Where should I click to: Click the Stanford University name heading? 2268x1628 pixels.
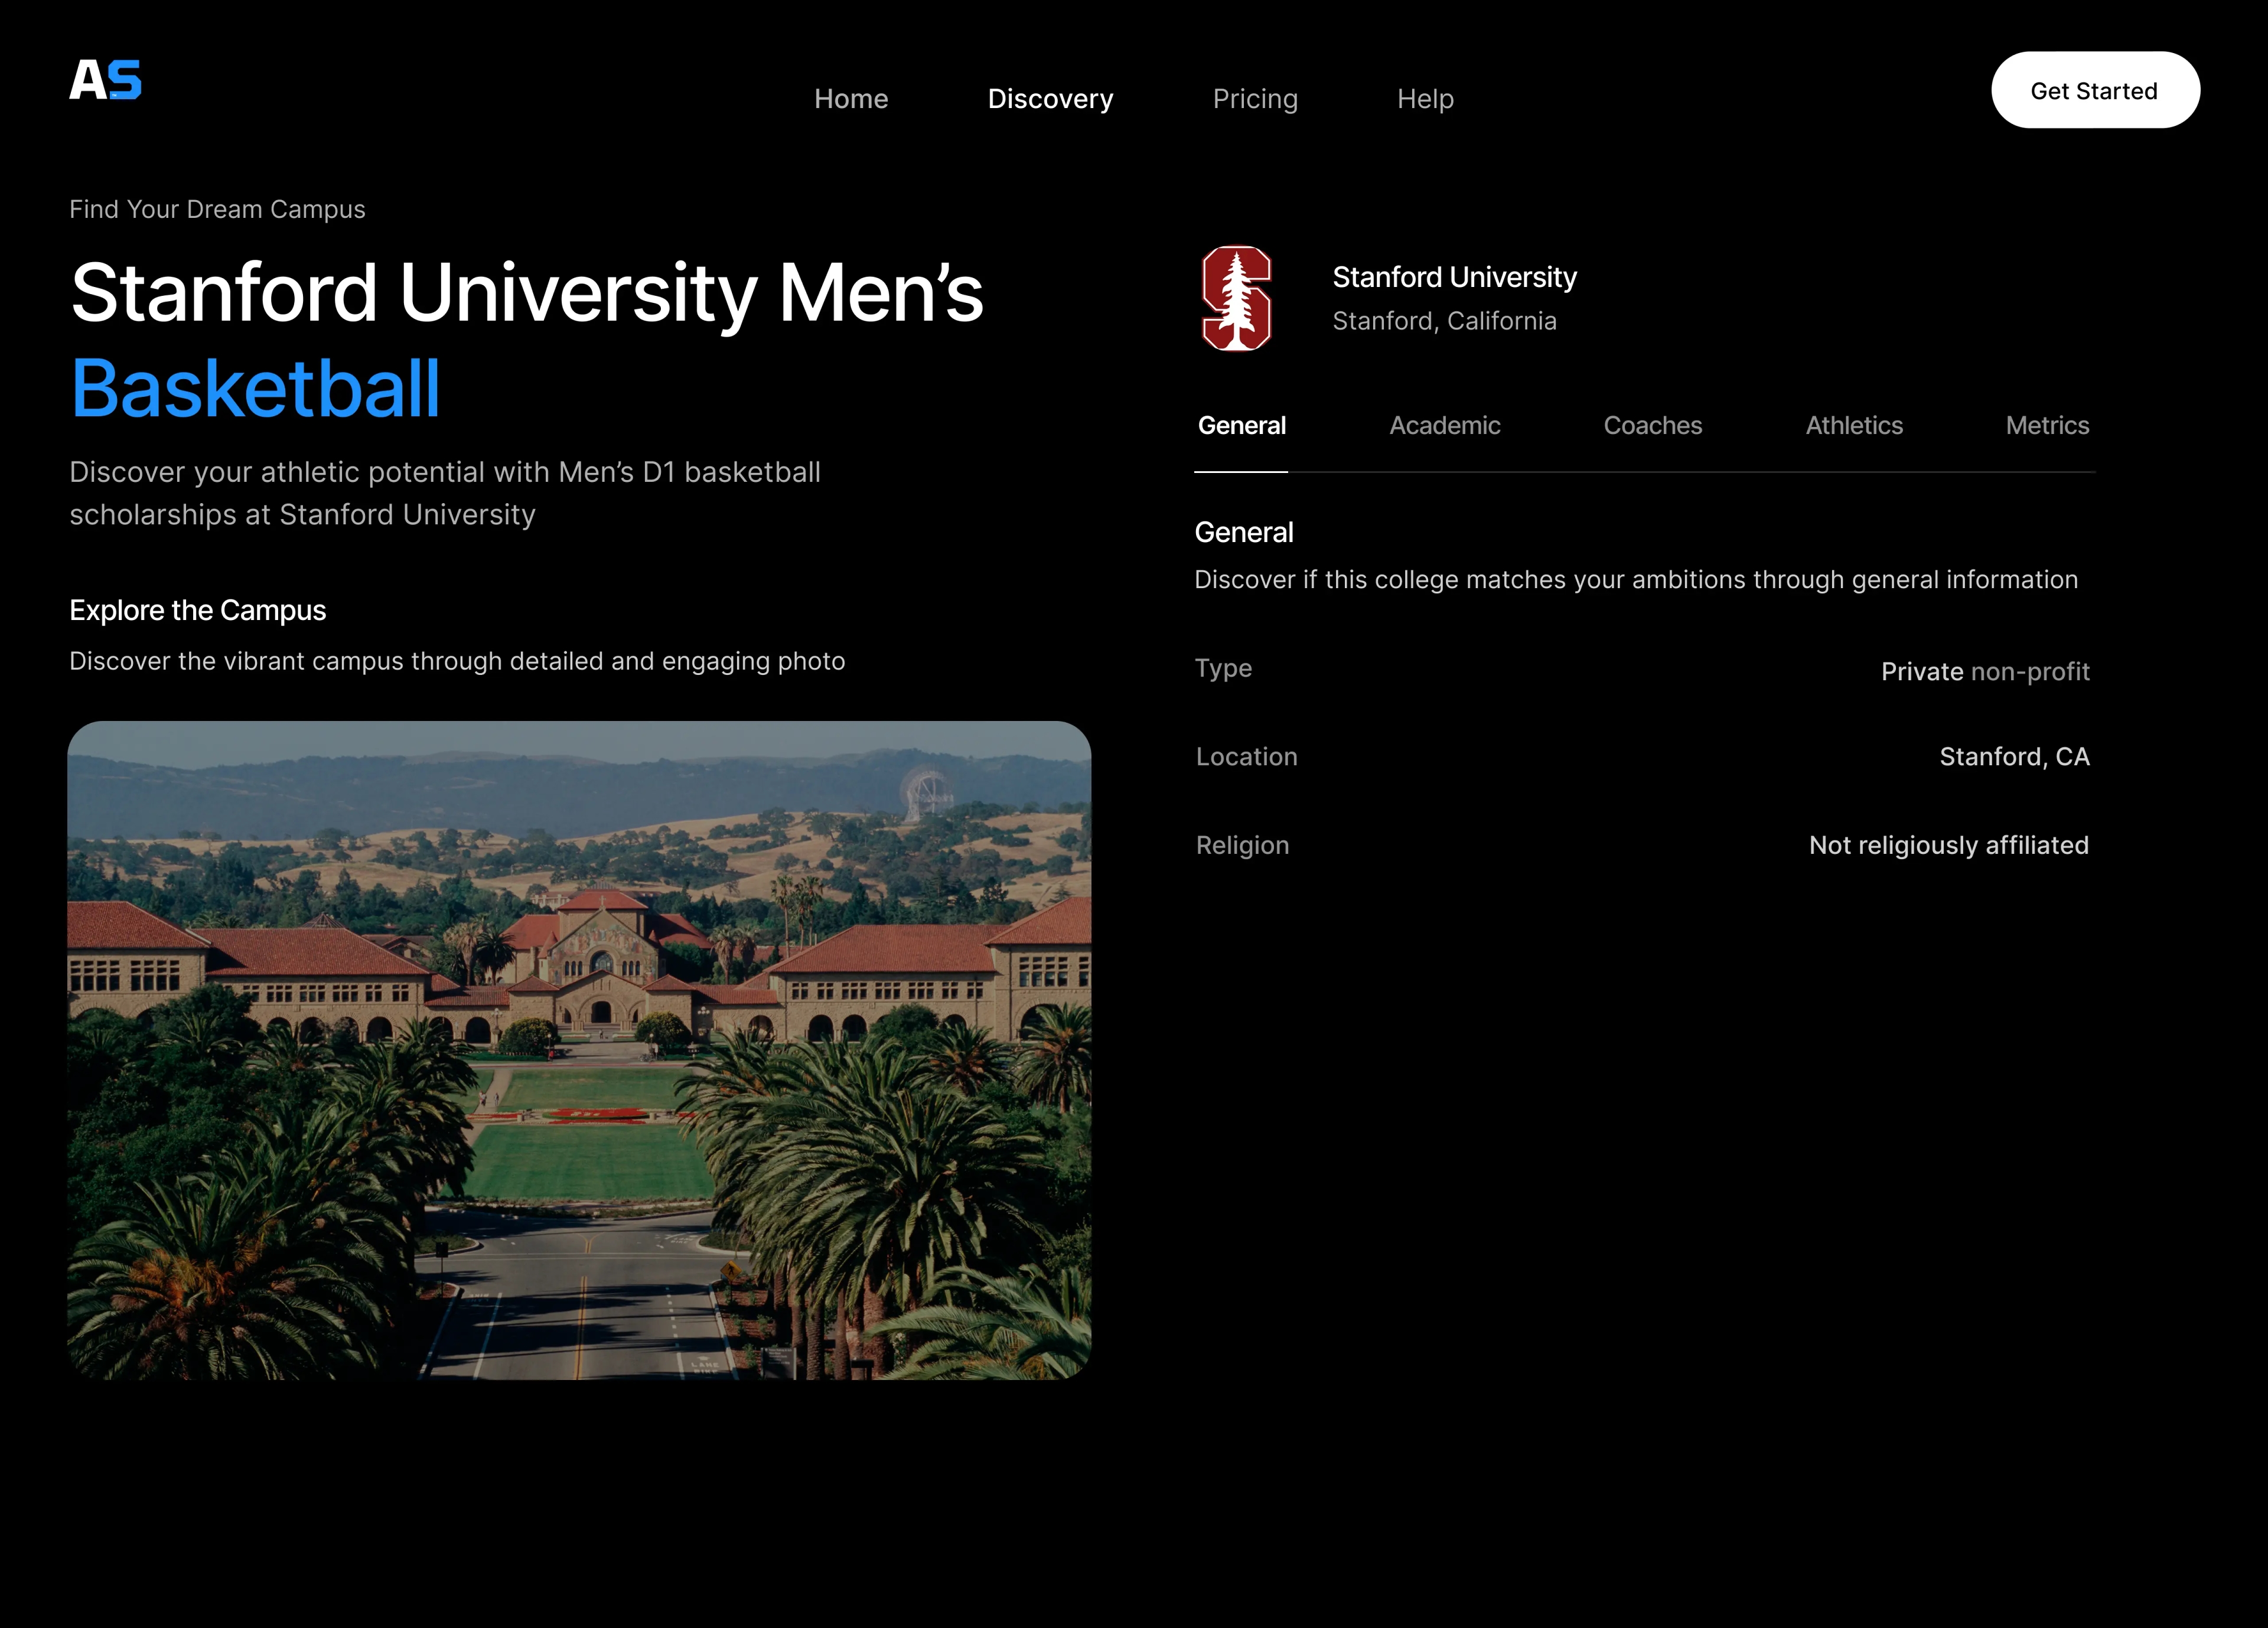click(x=1454, y=277)
